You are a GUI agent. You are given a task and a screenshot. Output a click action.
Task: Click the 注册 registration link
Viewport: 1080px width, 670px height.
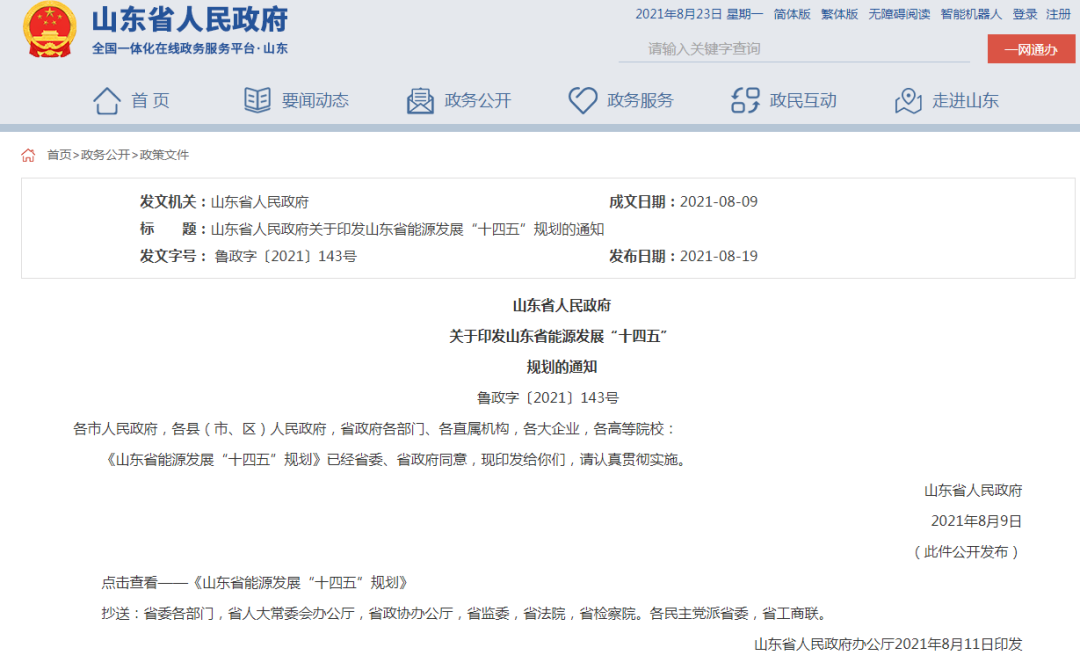1055,15
